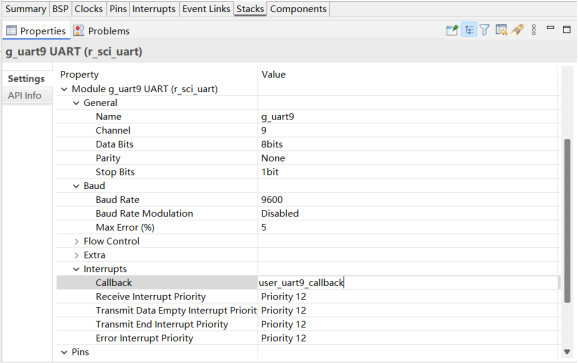Select the Parity property label

click(x=108, y=158)
